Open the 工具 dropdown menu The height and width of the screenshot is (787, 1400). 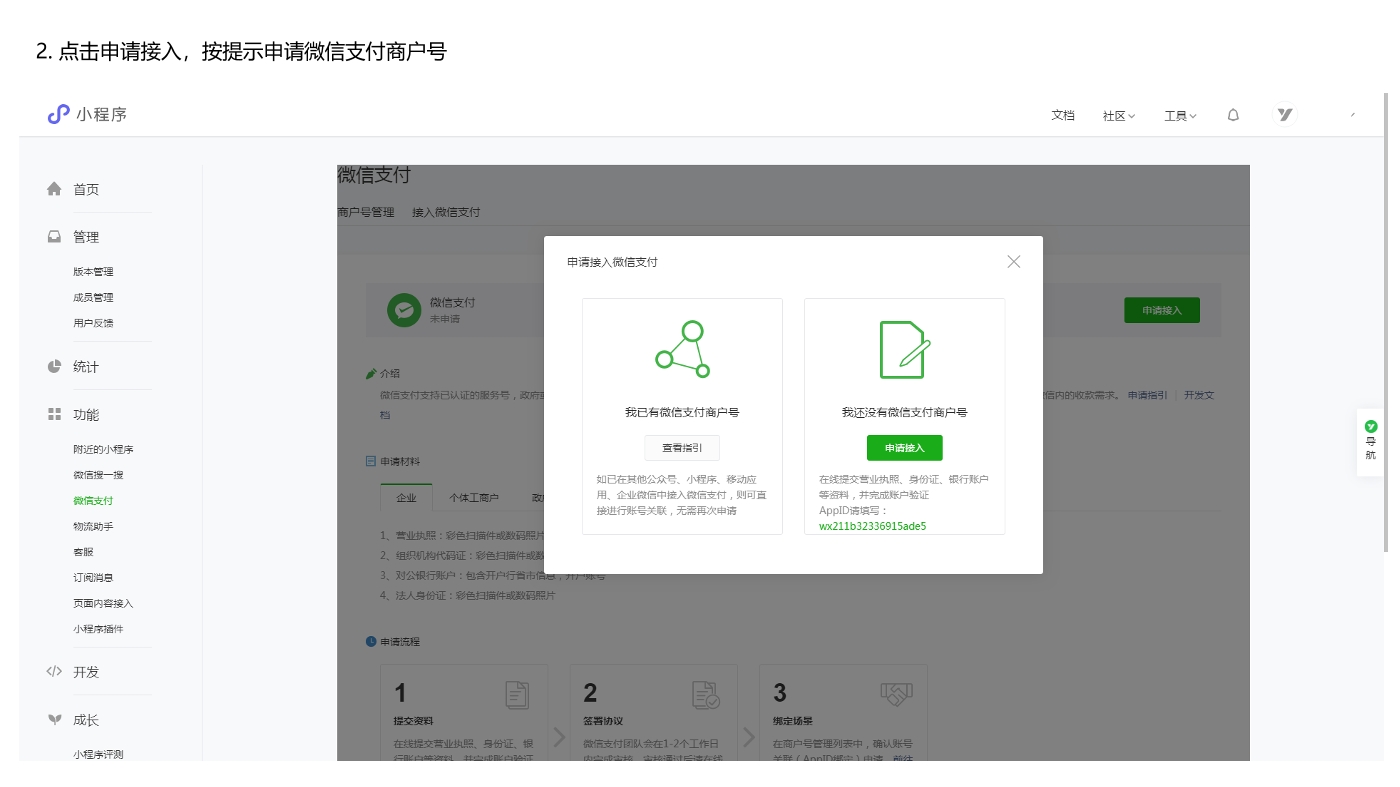pyautogui.click(x=1180, y=116)
